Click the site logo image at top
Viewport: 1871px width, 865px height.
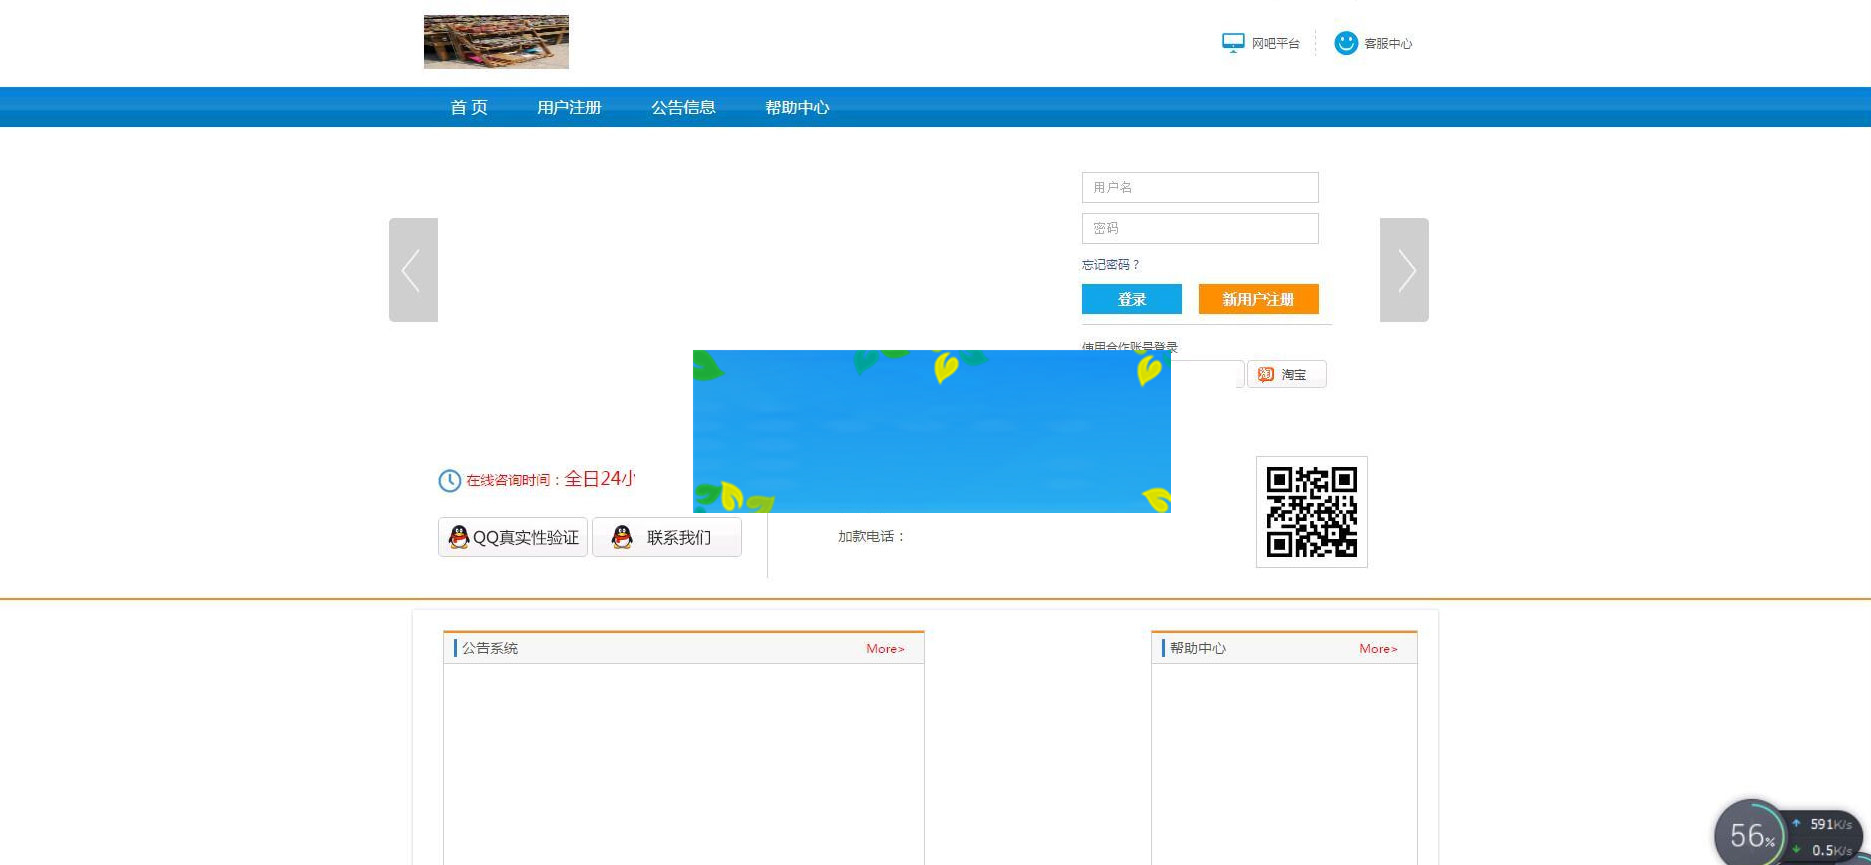click(496, 42)
